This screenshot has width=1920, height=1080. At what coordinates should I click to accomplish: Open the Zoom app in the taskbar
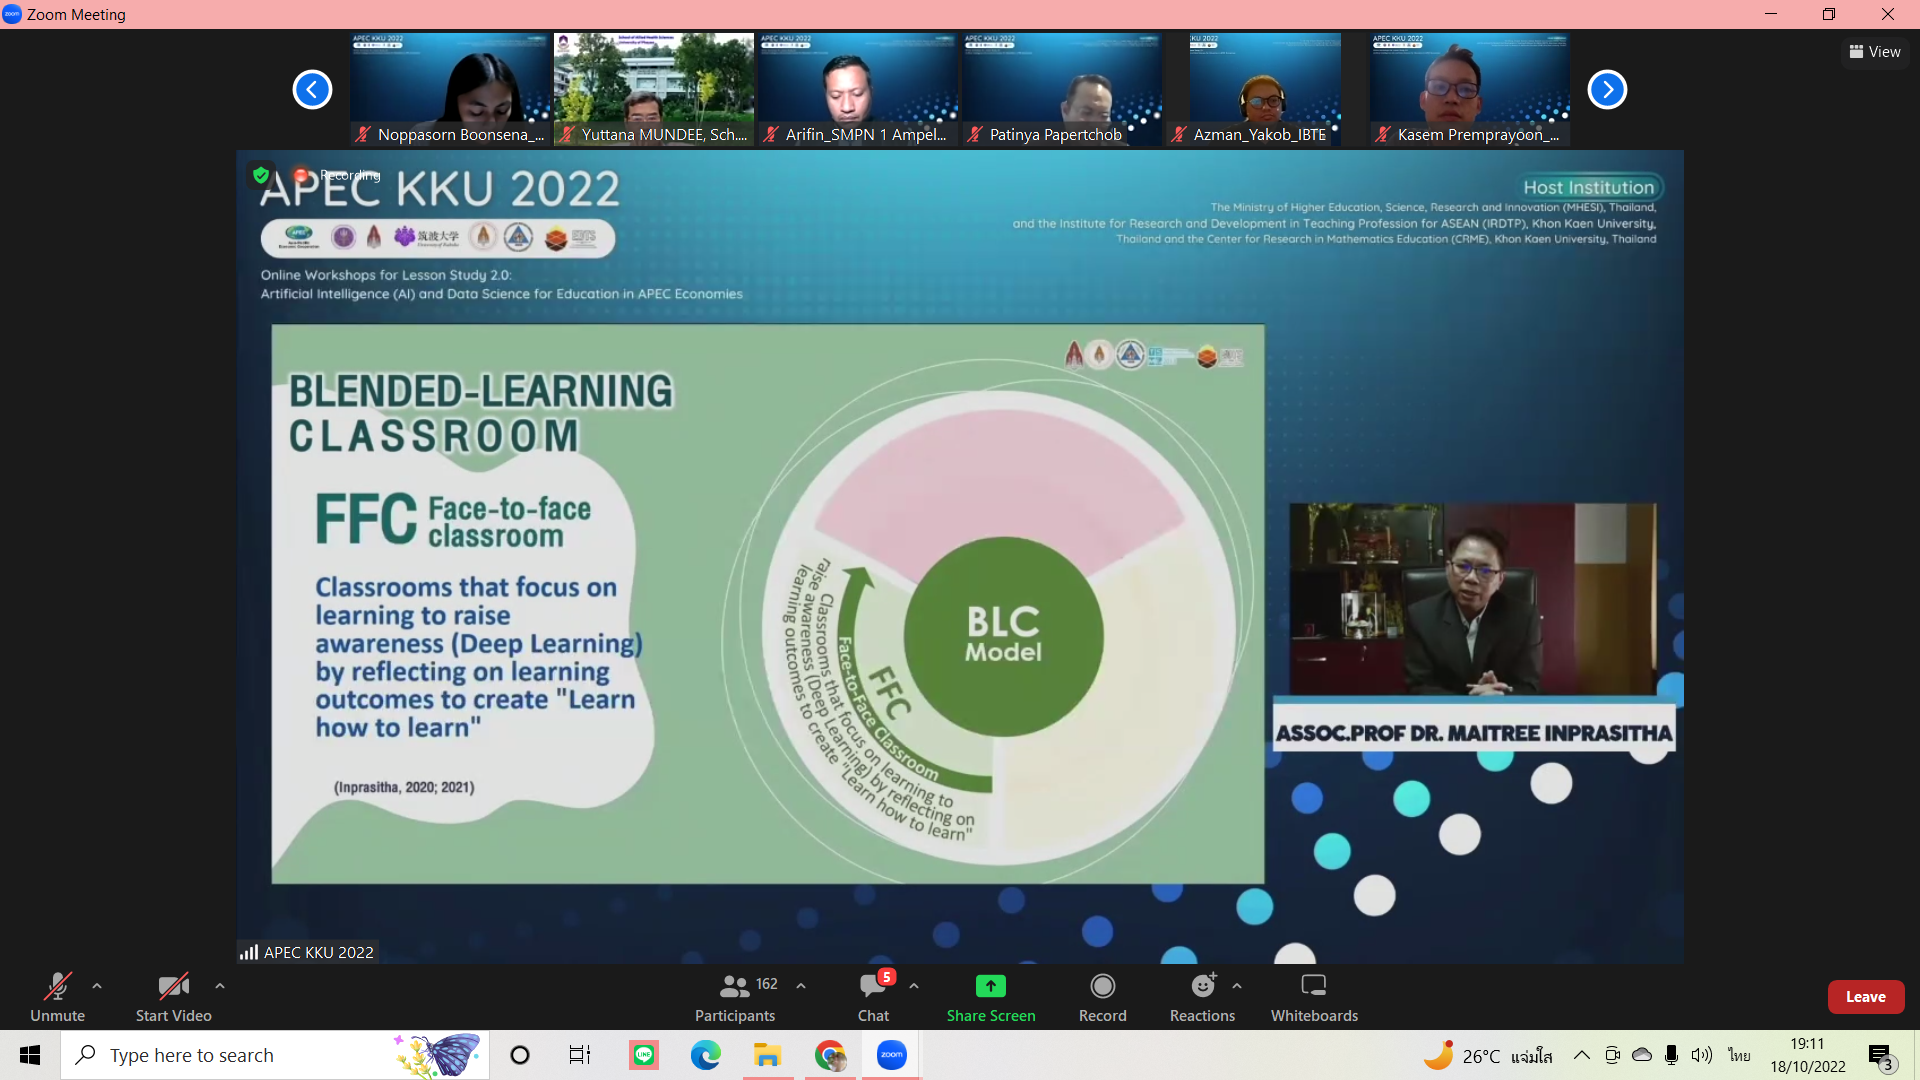(891, 1055)
